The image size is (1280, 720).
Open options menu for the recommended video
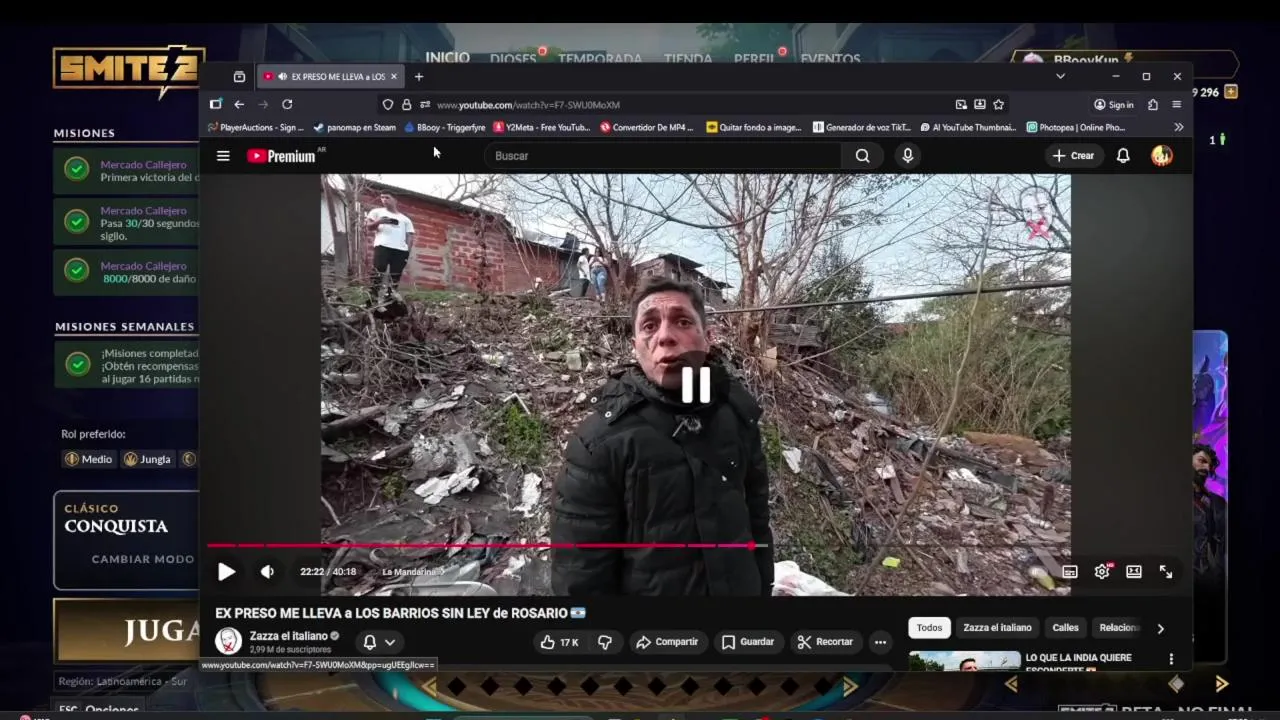(x=1171, y=659)
